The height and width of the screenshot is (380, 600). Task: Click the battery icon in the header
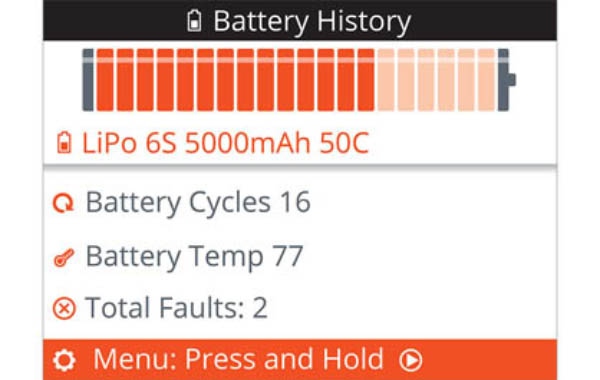[194, 21]
